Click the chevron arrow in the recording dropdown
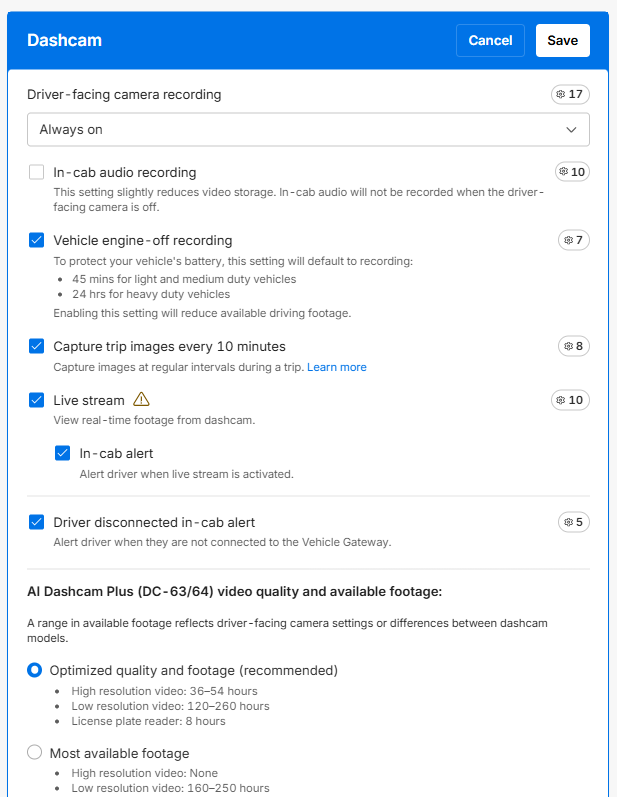 pos(571,130)
